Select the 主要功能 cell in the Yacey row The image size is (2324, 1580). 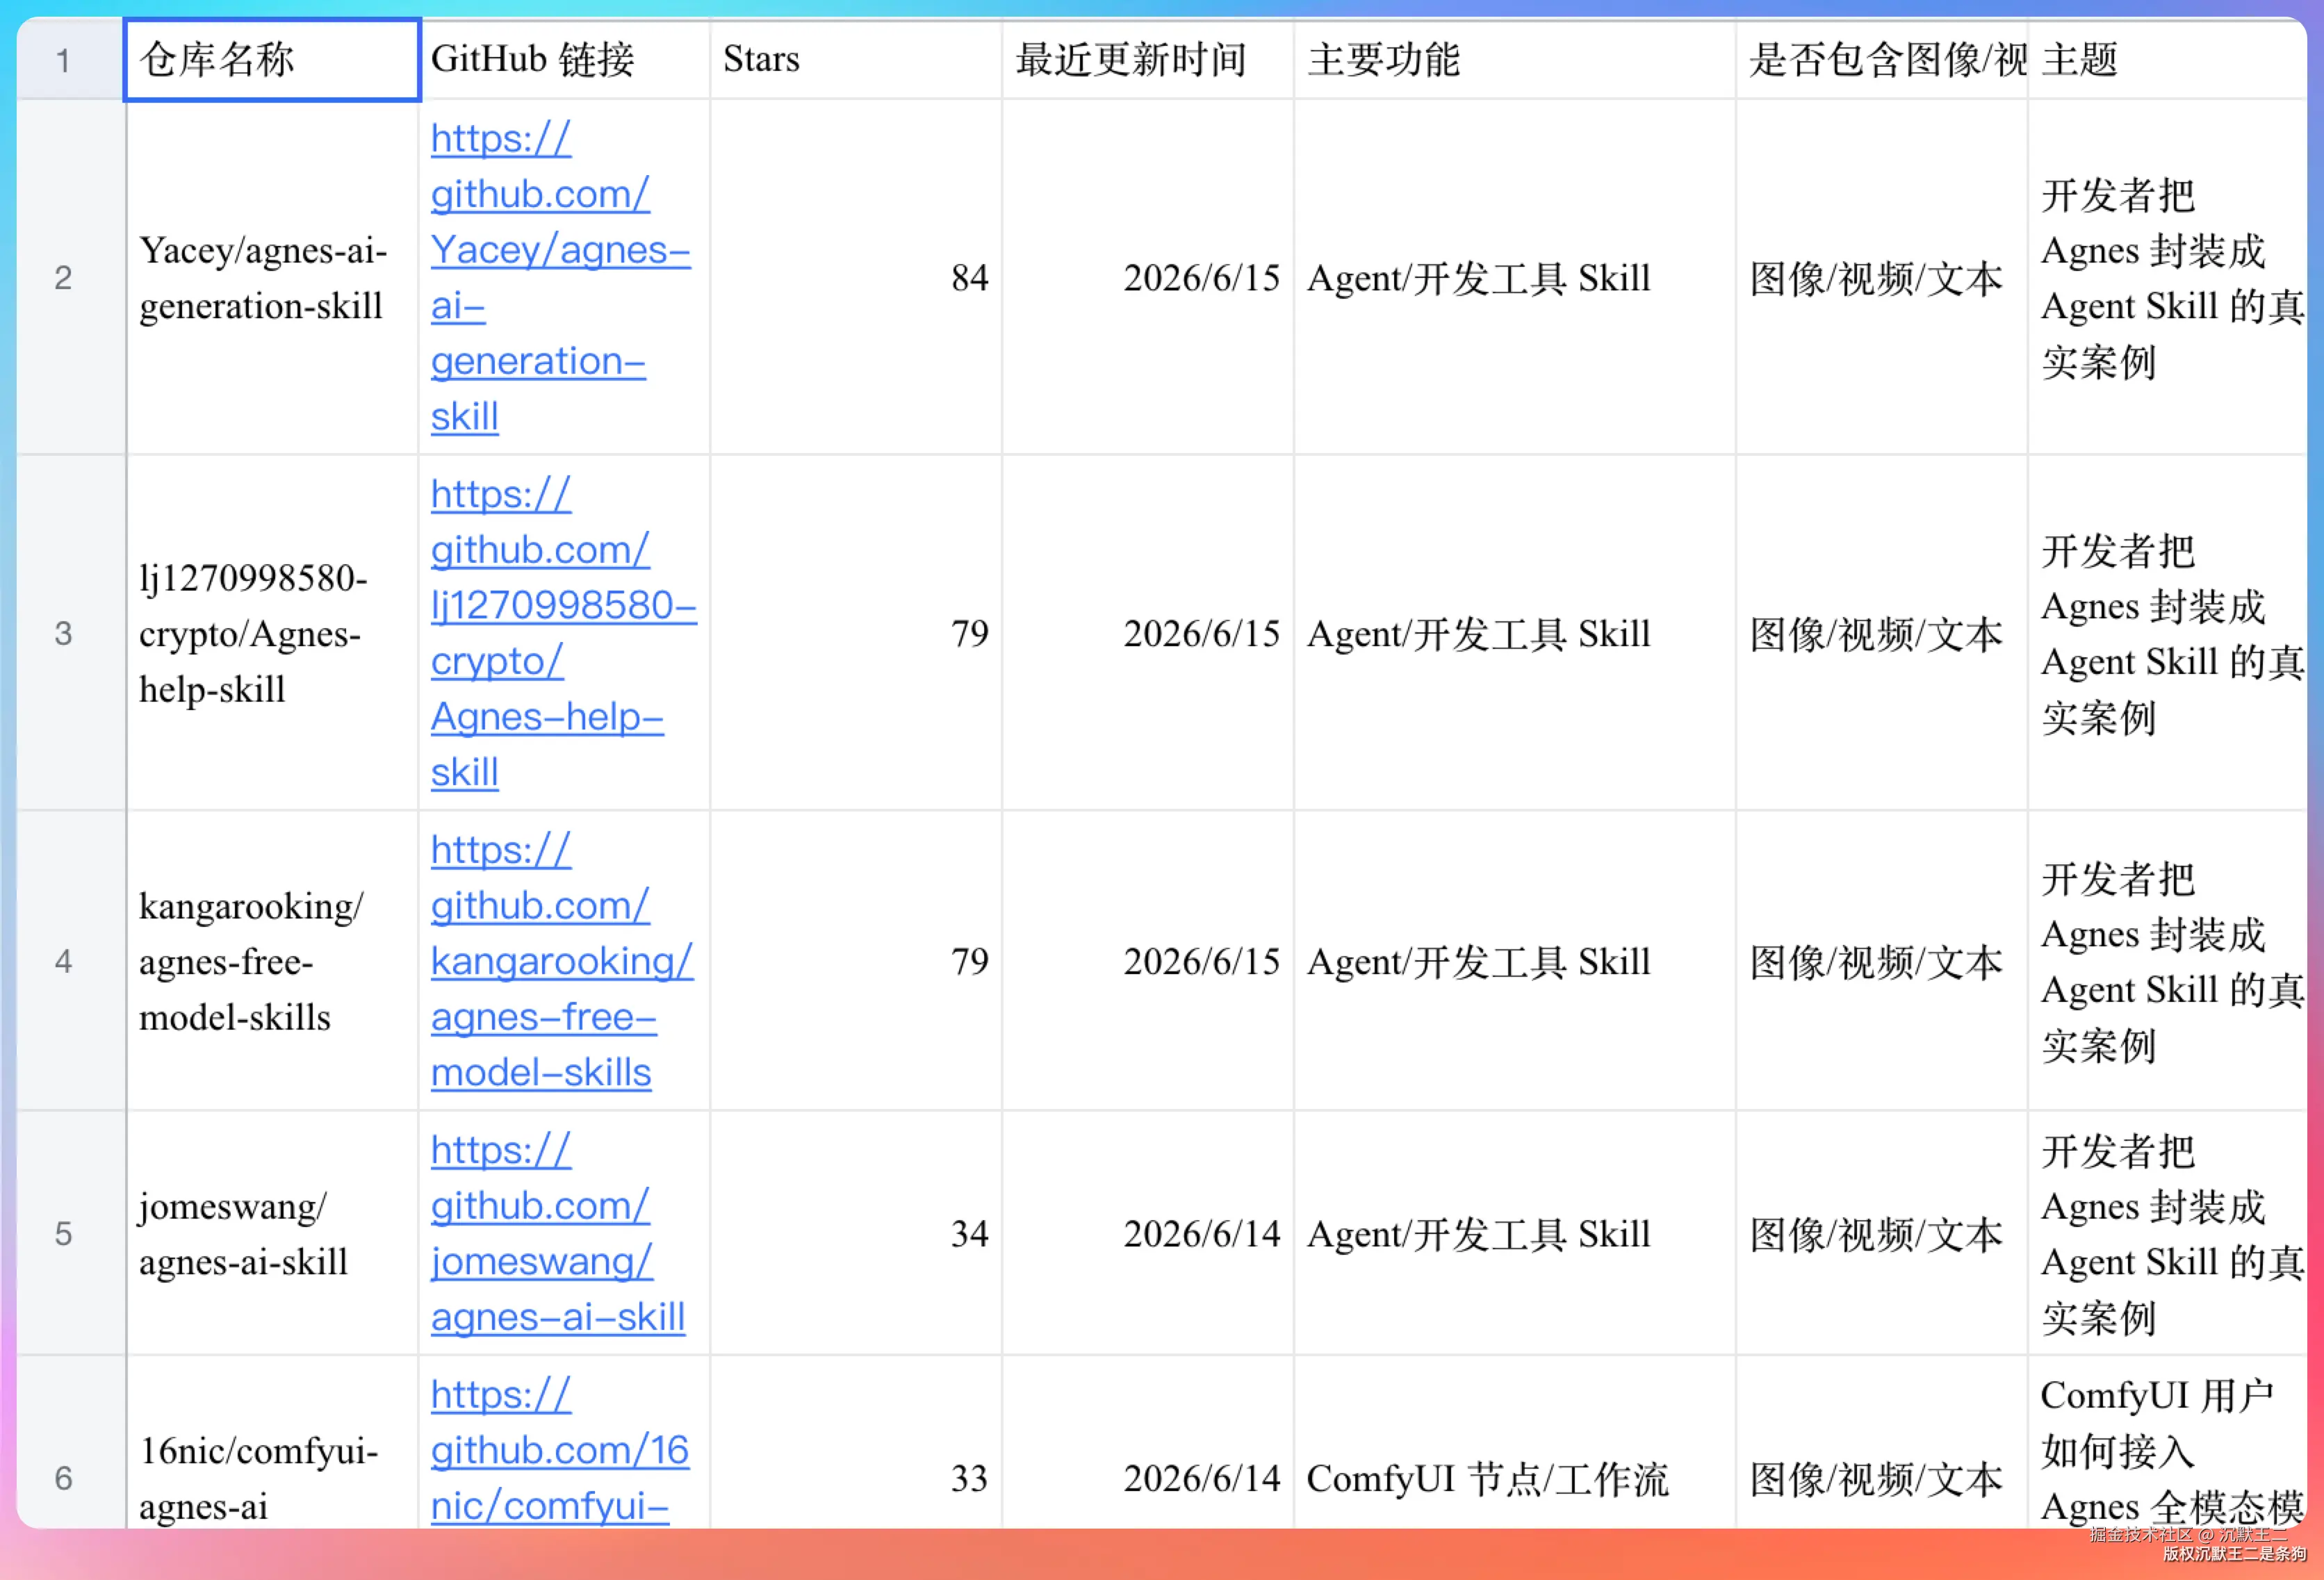[1515, 277]
